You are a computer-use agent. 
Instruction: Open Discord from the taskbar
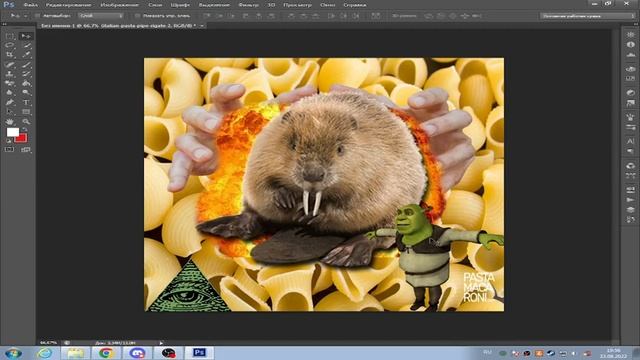click(x=138, y=353)
